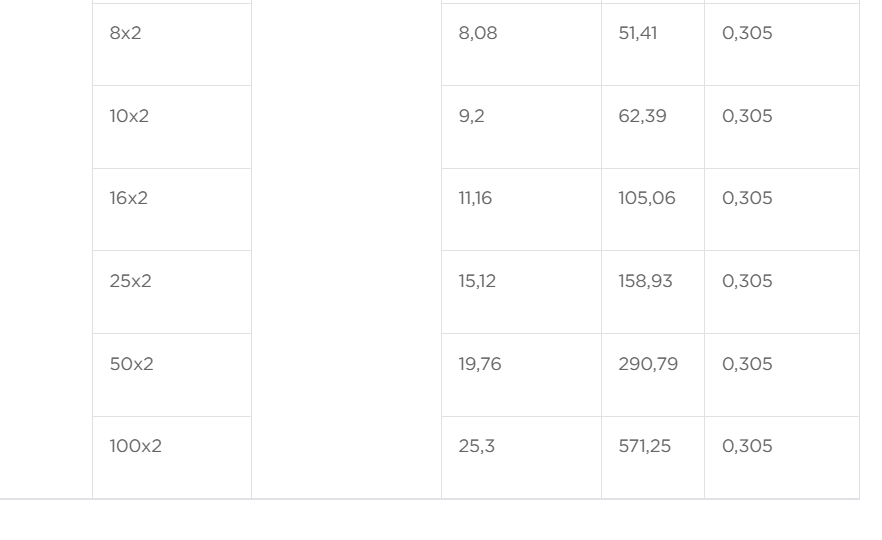Click the 158,93 value cell
This screenshot has width=882, height=540.
[646, 281]
